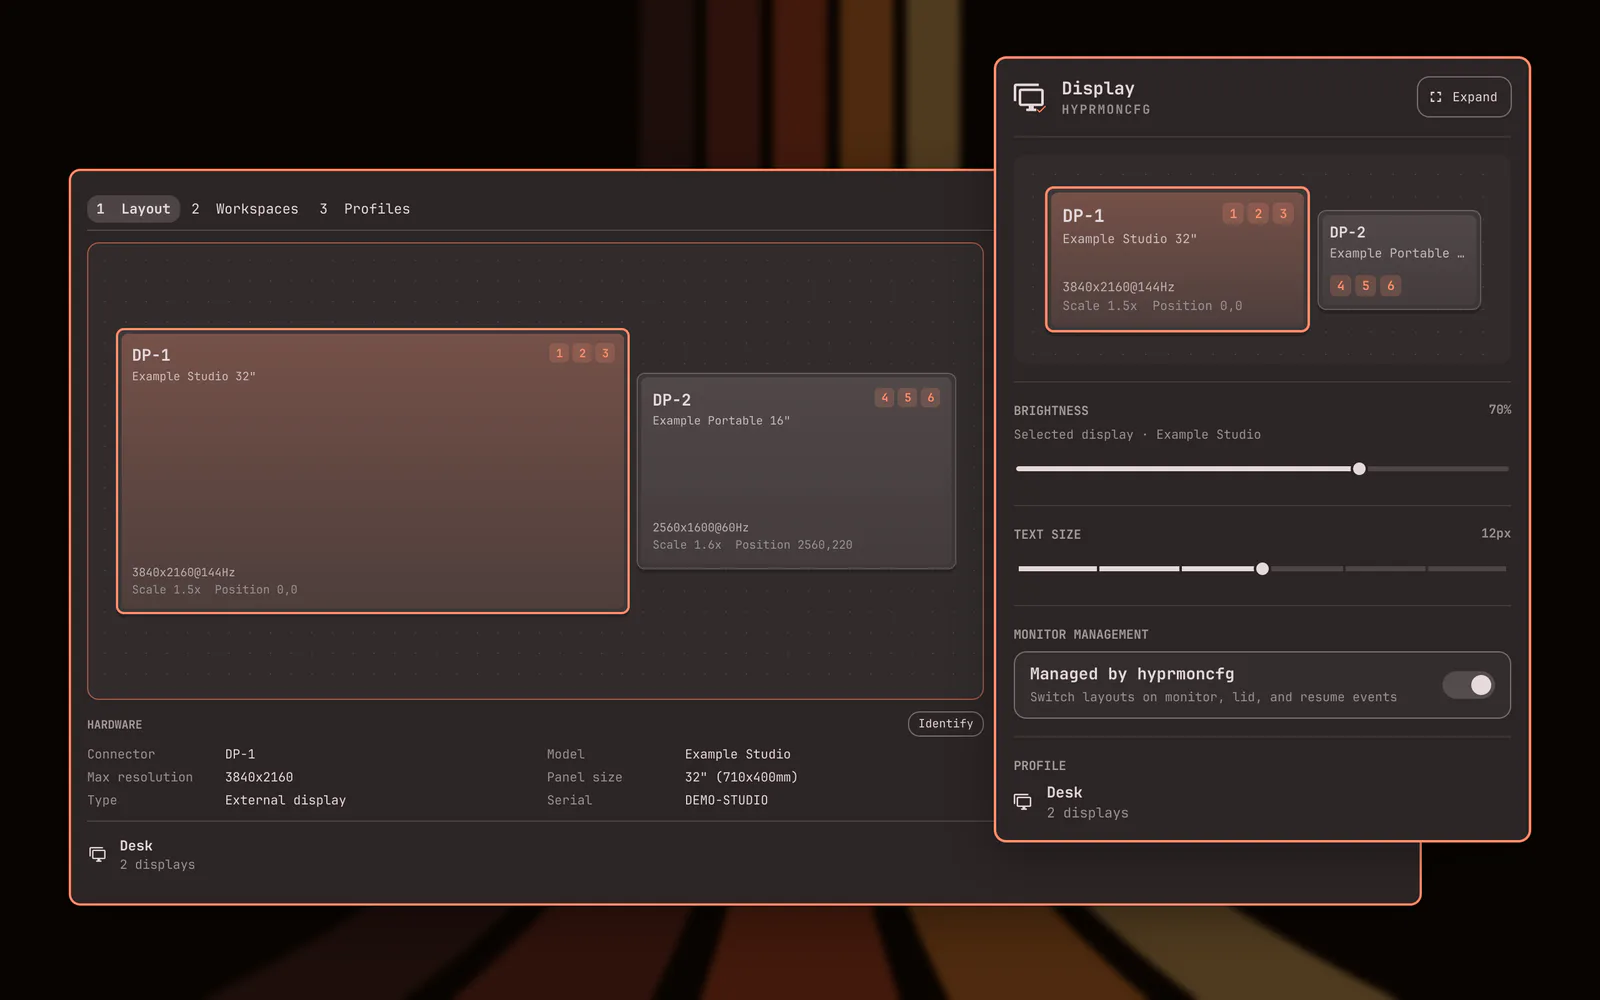Click workspace badge 1 on main layout DP-1
The height and width of the screenshot is (1000, 1600).
559,353
